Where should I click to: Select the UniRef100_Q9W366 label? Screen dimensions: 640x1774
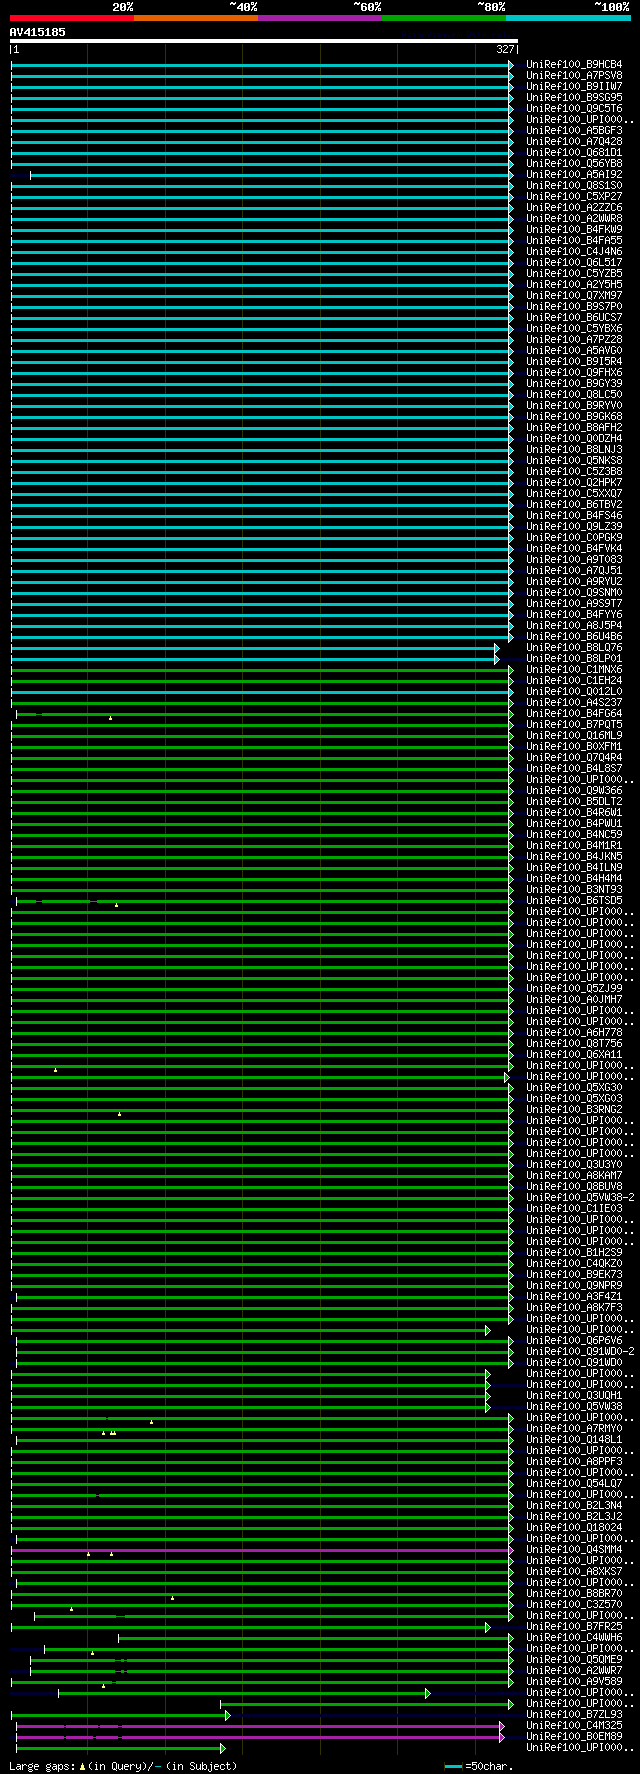pyautogui.click(x=574, y=791)
